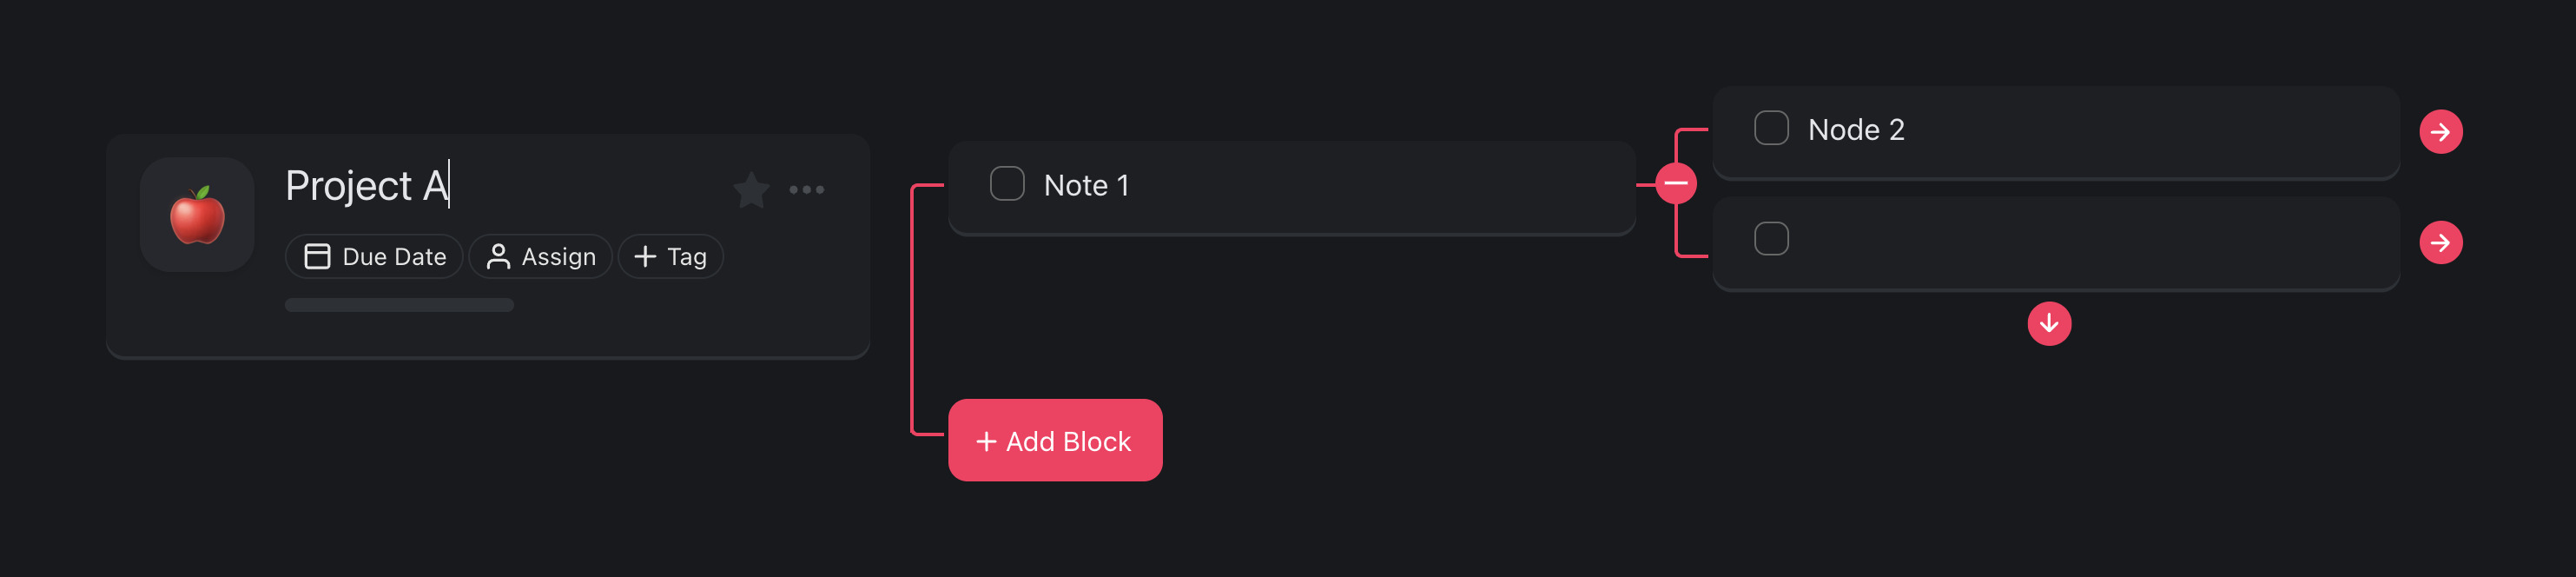Screen dimensions: 2576x577
Task: Click the person icon in Assign
Action: pyautogui.click(x=498, y=257)
